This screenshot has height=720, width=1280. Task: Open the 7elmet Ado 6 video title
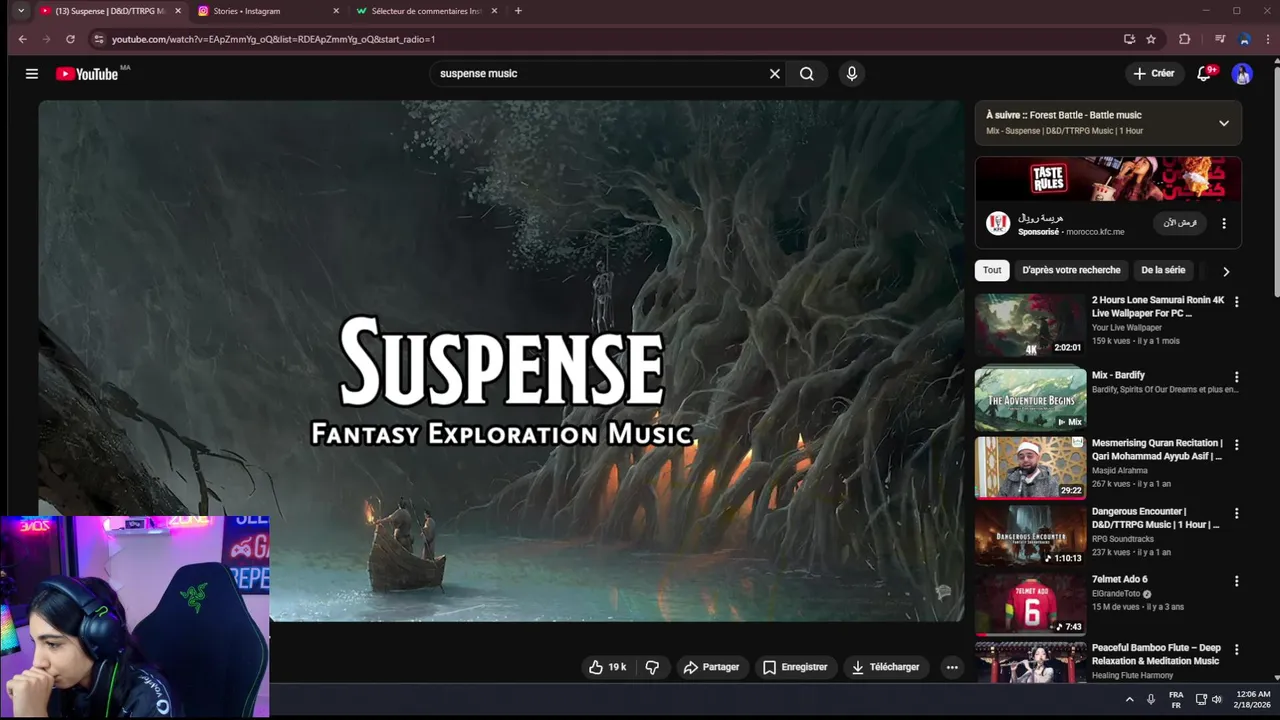click(1120, 579)
